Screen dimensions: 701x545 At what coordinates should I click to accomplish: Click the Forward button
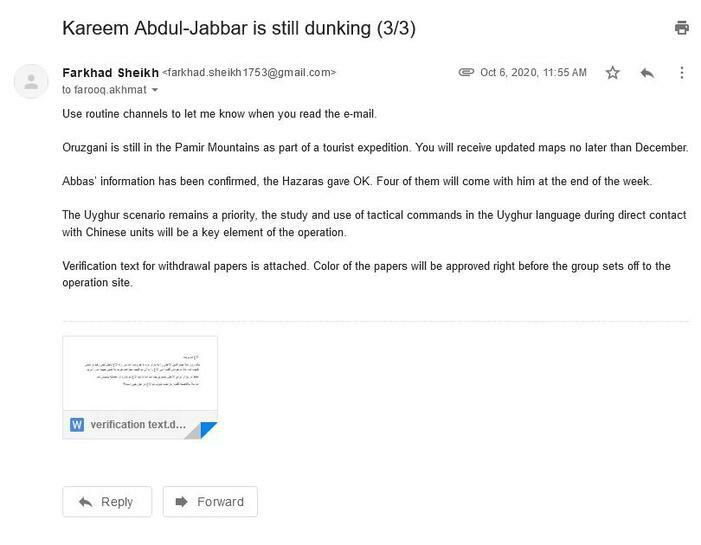[210, 501]
